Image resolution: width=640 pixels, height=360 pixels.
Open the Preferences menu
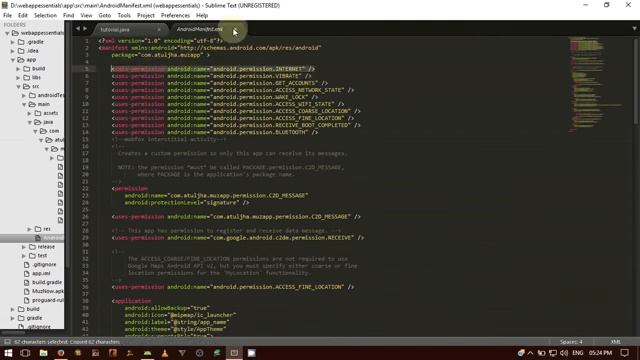[x=175, y=16]
